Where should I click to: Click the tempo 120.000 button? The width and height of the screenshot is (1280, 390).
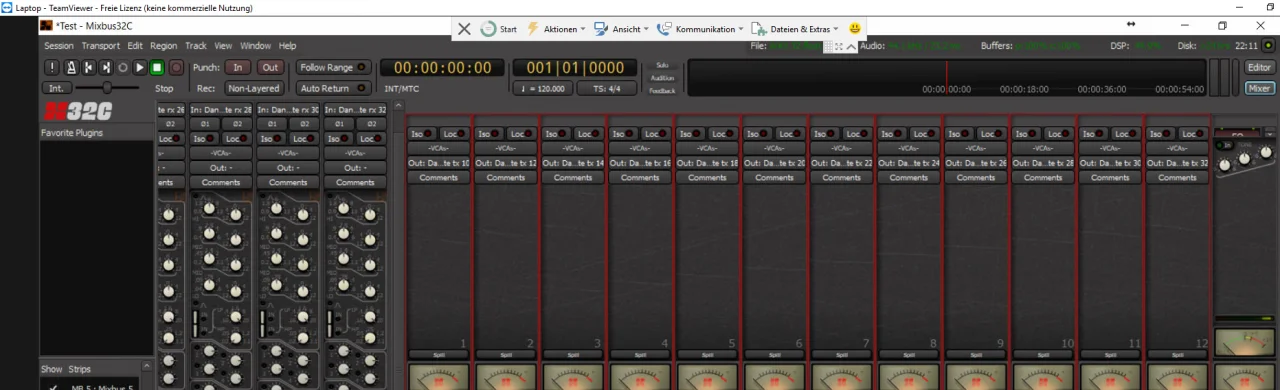point(544,88)
